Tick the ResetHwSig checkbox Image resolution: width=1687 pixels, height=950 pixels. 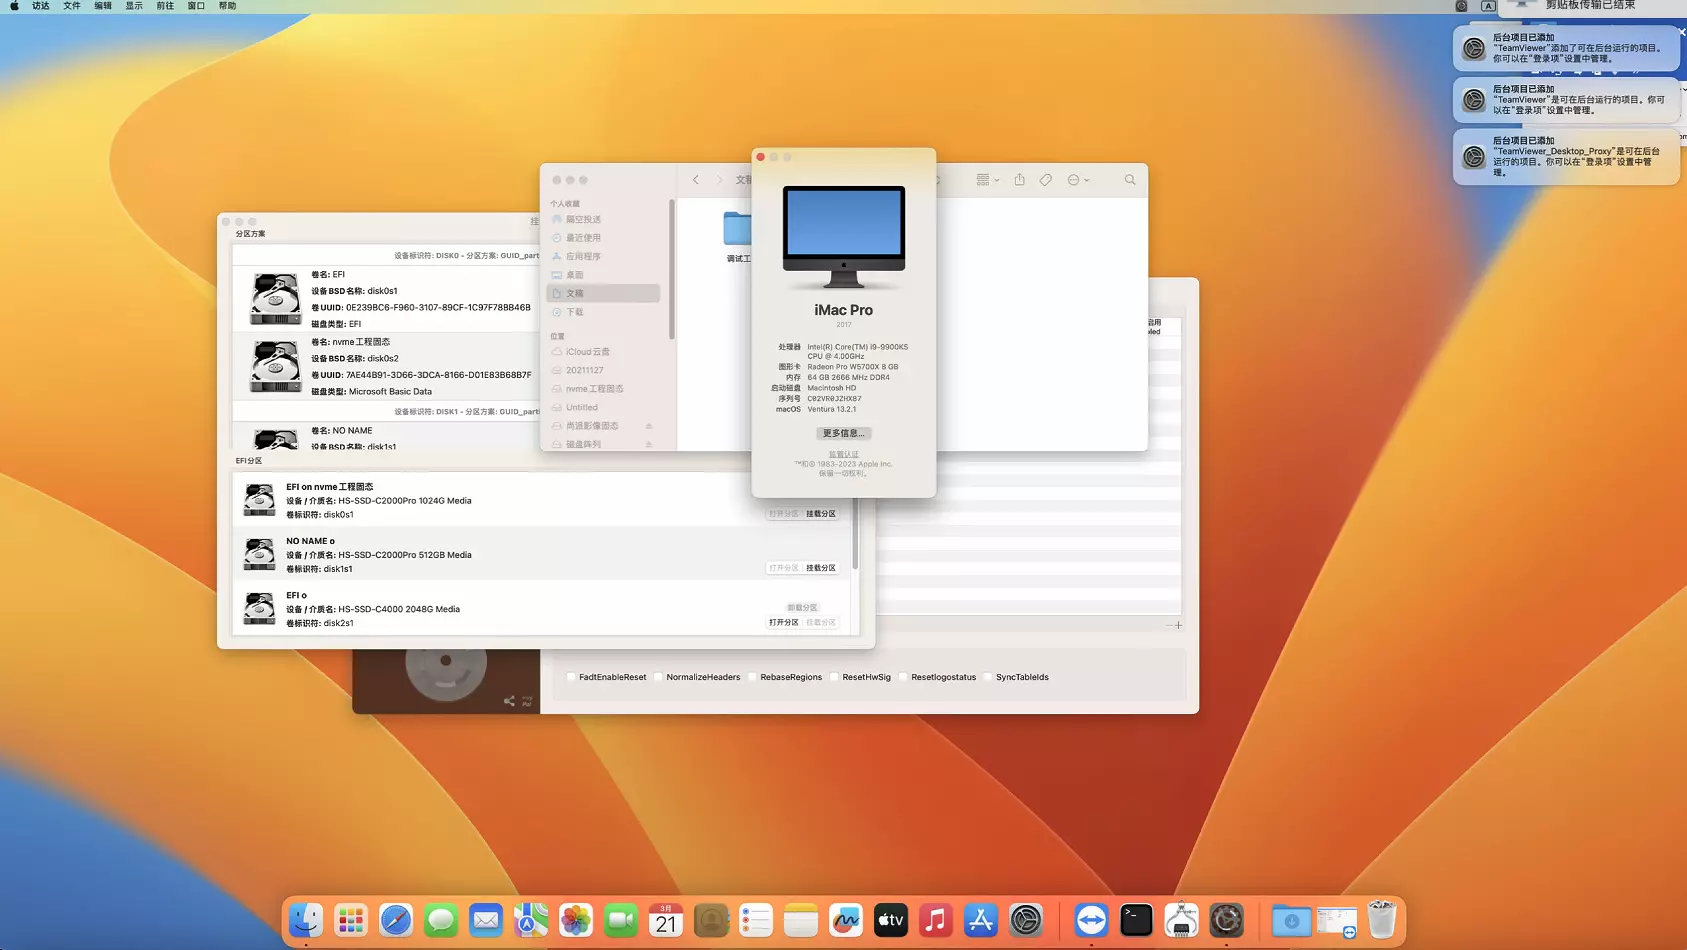point(834,677)
